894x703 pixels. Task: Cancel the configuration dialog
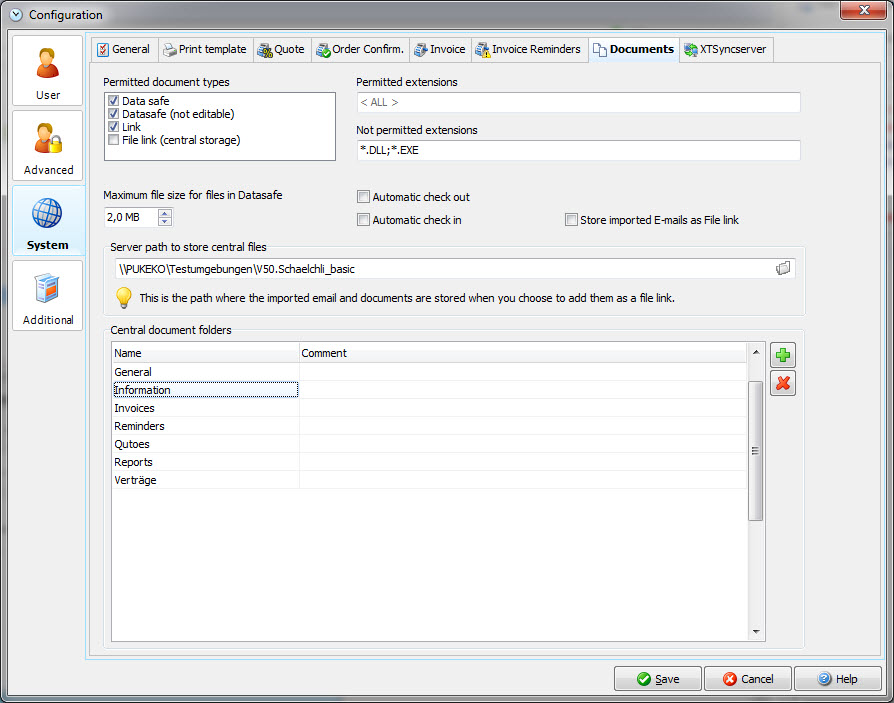747,679
